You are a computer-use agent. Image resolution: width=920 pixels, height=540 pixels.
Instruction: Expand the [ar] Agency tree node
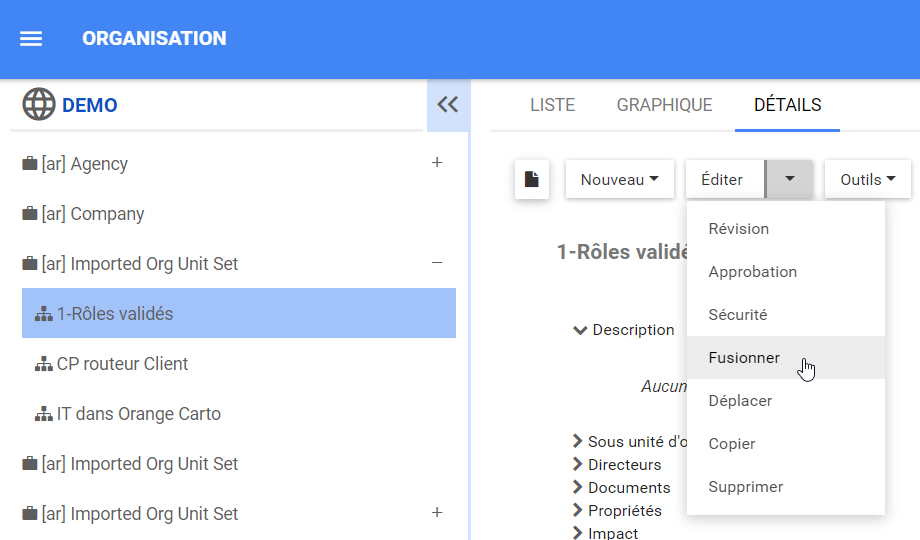coord(436,163)
